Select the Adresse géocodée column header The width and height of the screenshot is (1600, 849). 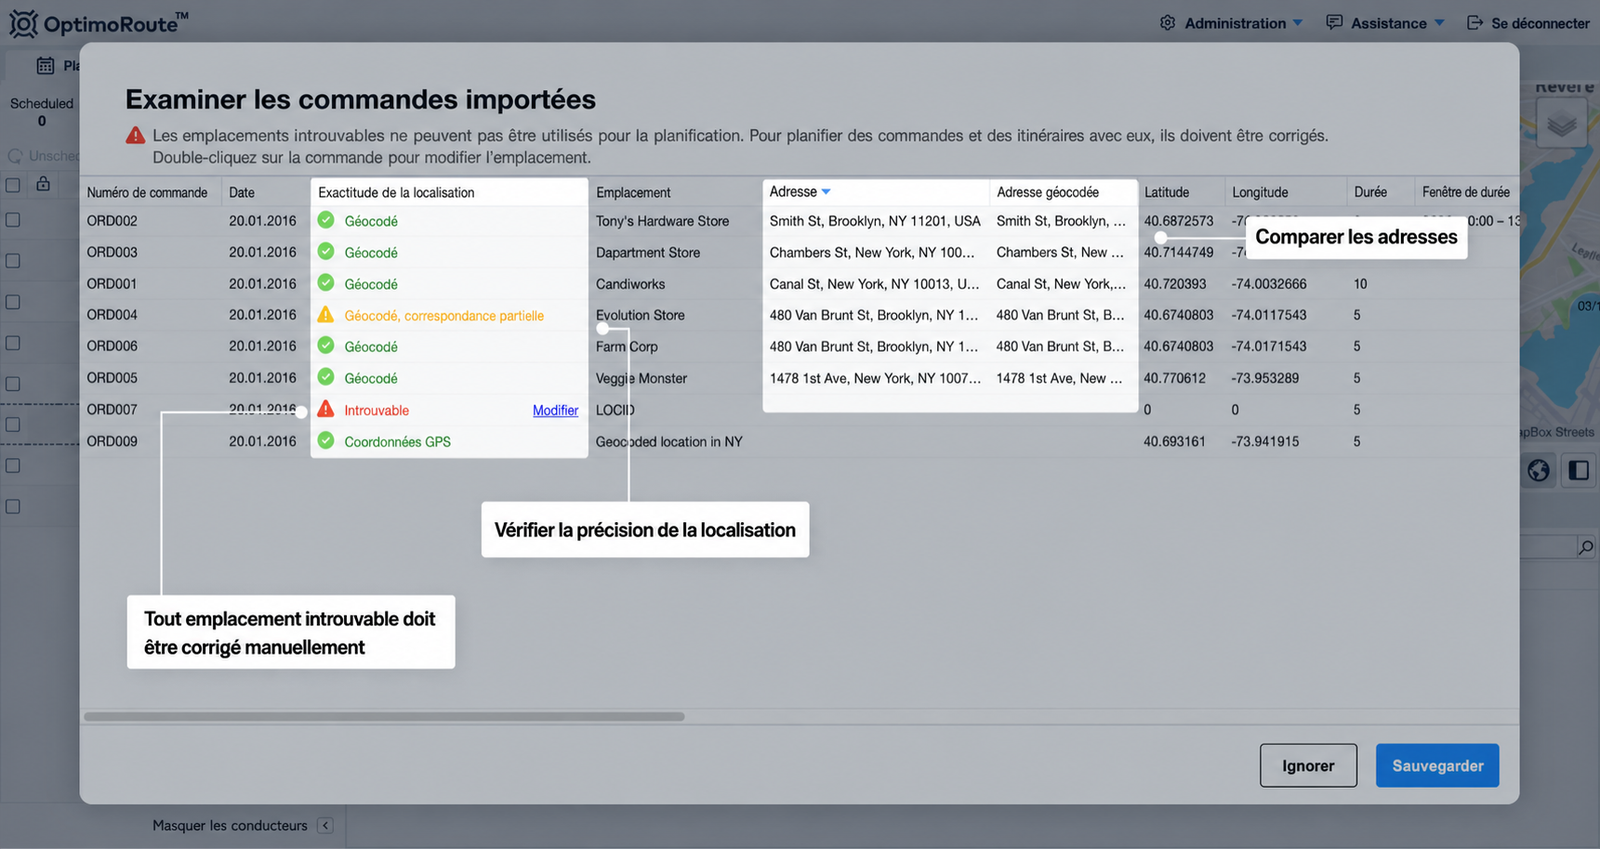pos(1047,192)
